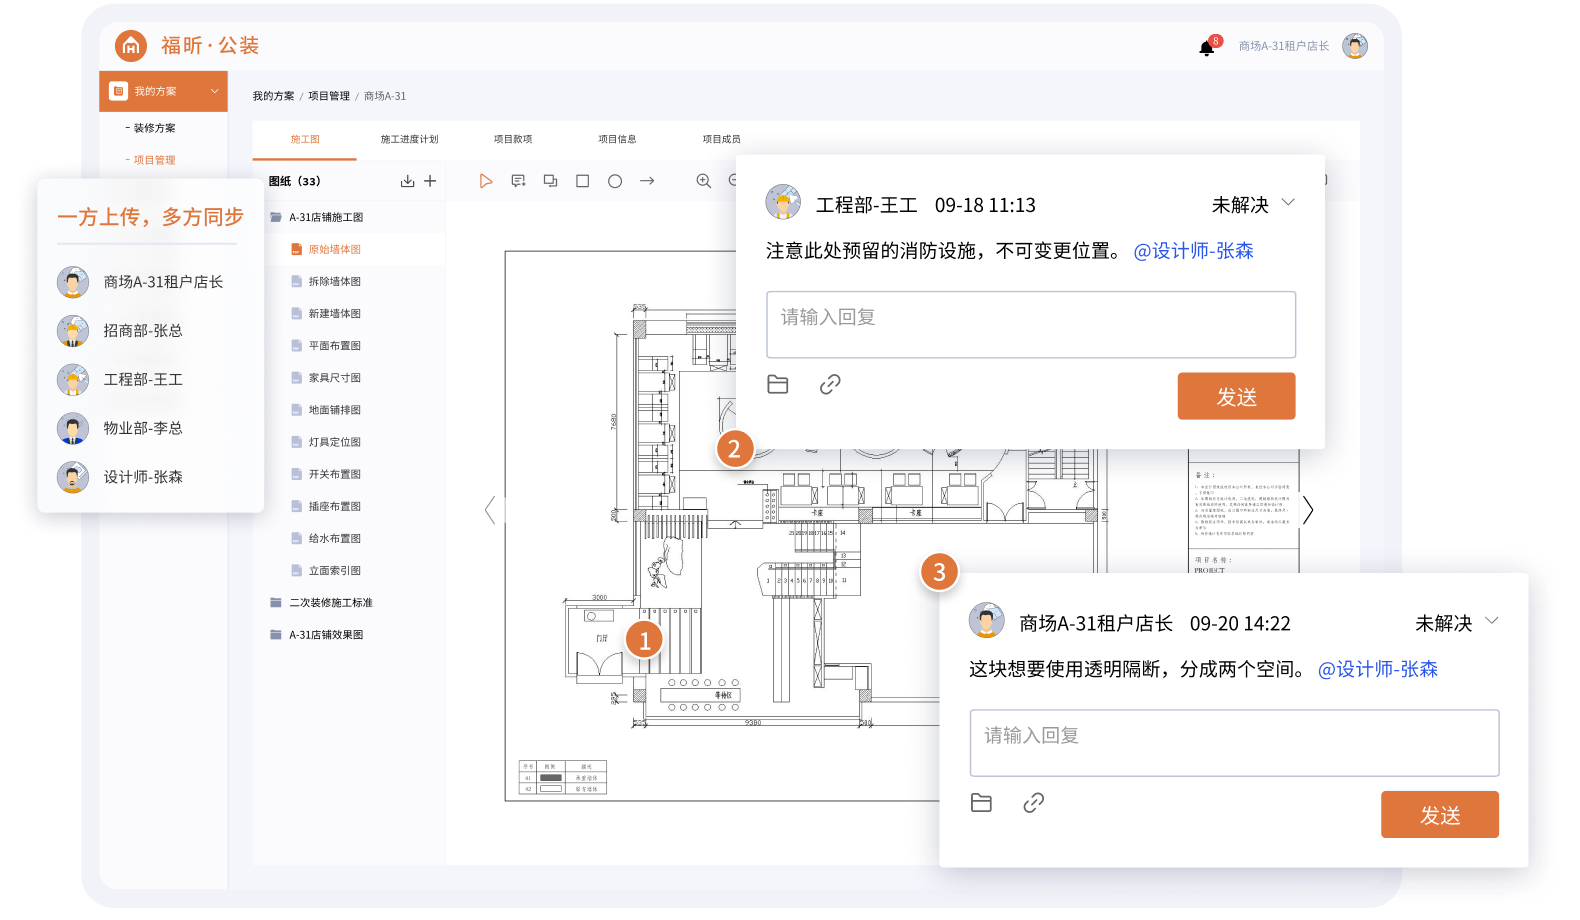The image size is (1580, 920).
Task: Download drawings with the download icon
Action: click(407, 181)
